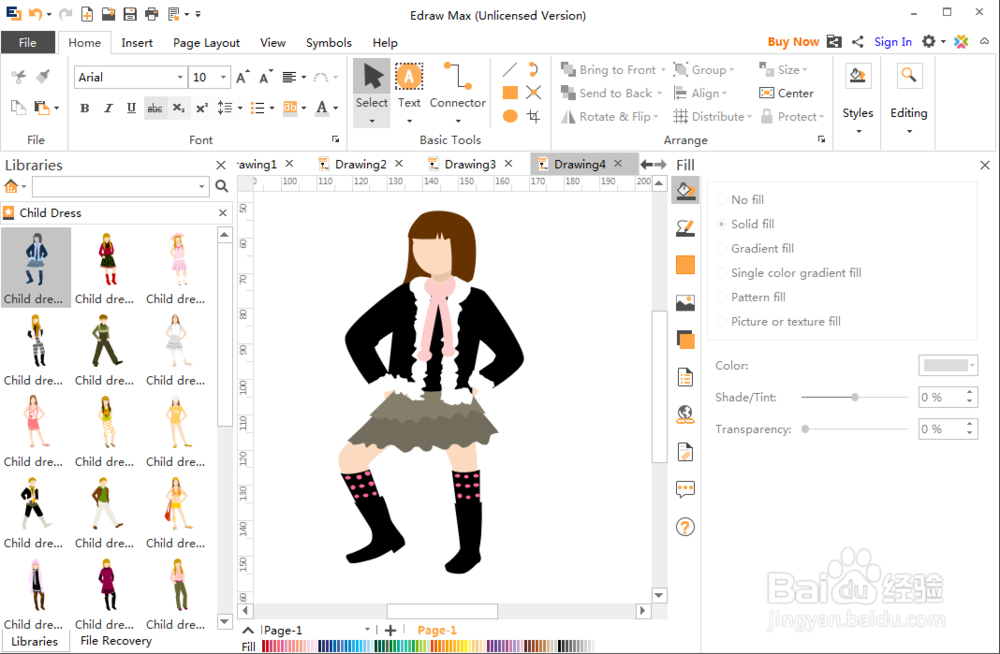
Task: Switch to the Drawing2 document tab
Action: (x=360, y=164)
